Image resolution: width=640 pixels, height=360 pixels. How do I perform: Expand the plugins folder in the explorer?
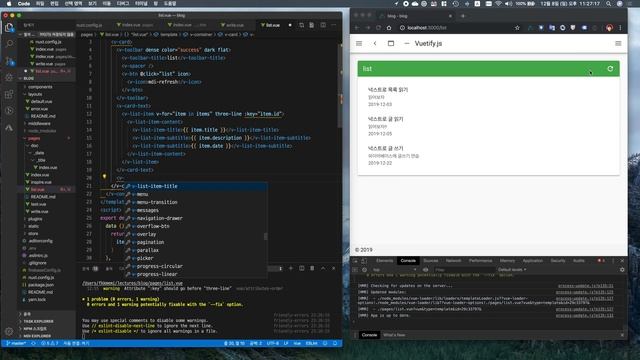(x=35, y=219)
